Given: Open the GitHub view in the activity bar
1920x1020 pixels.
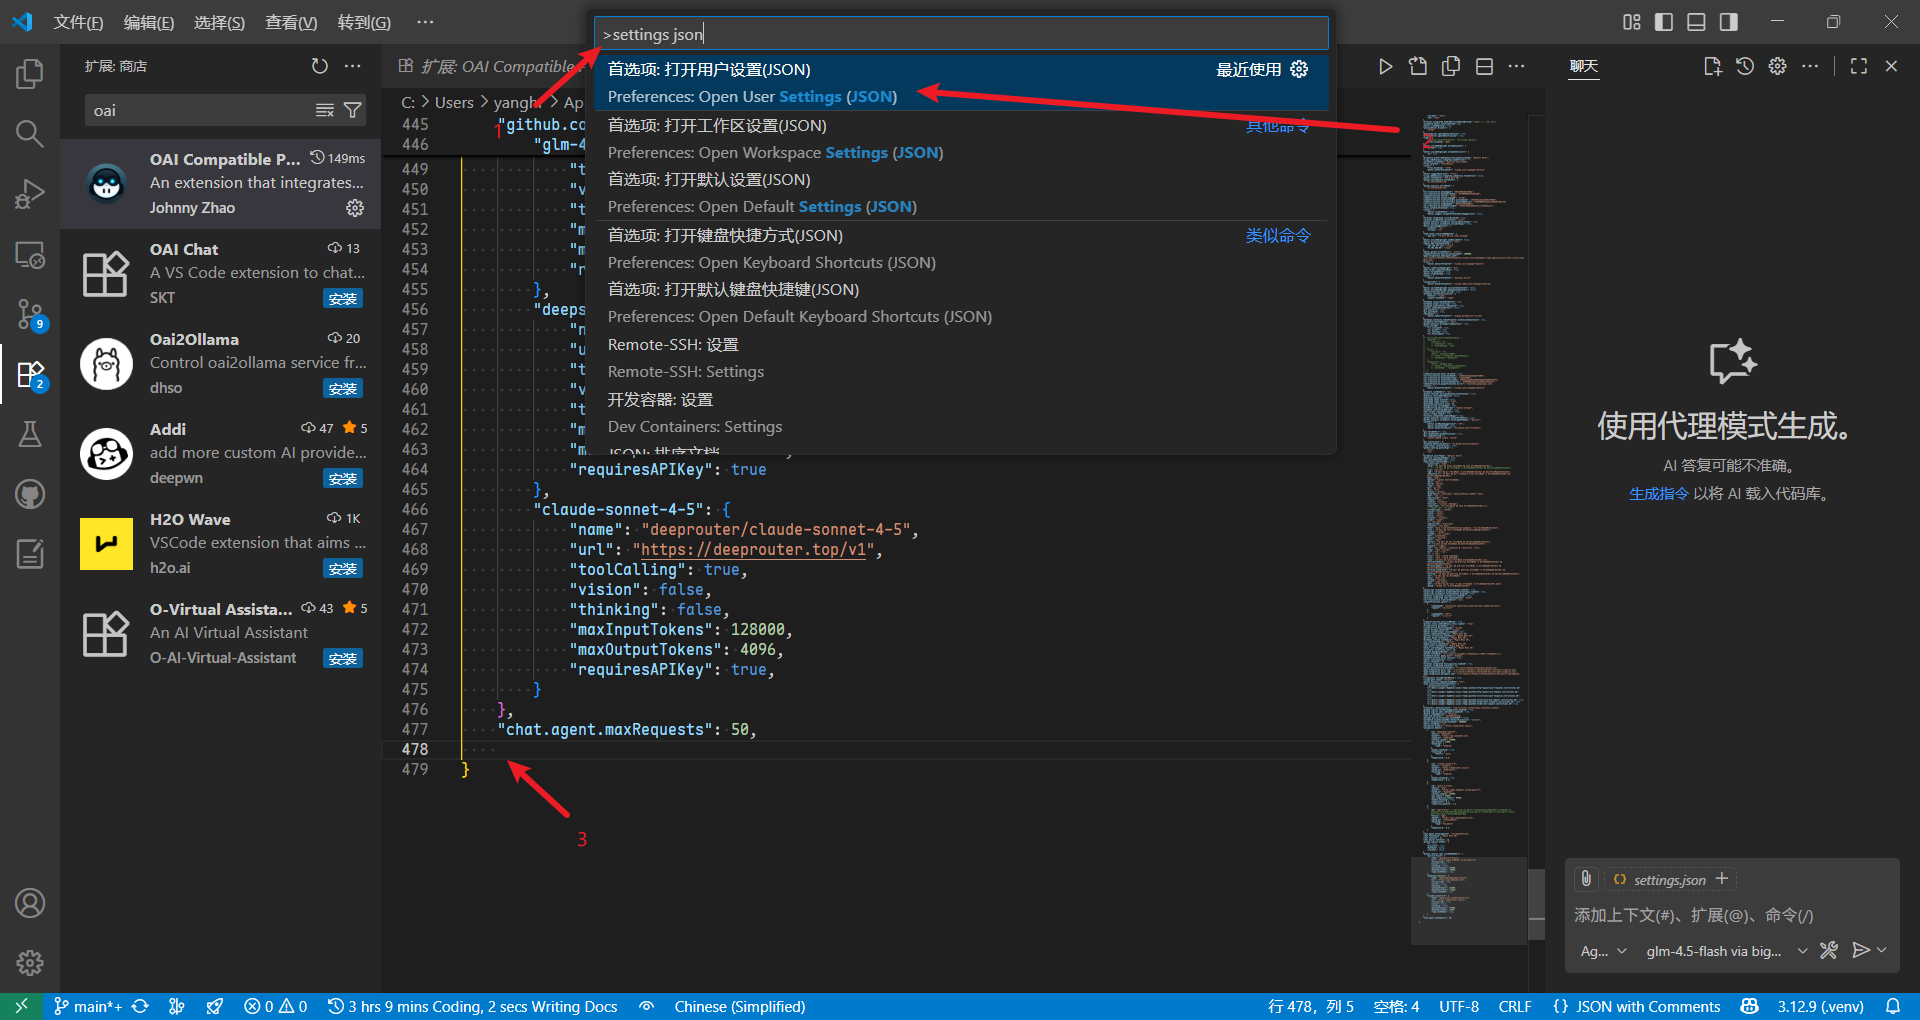Looking at the screenshot, I should (30, 493).
